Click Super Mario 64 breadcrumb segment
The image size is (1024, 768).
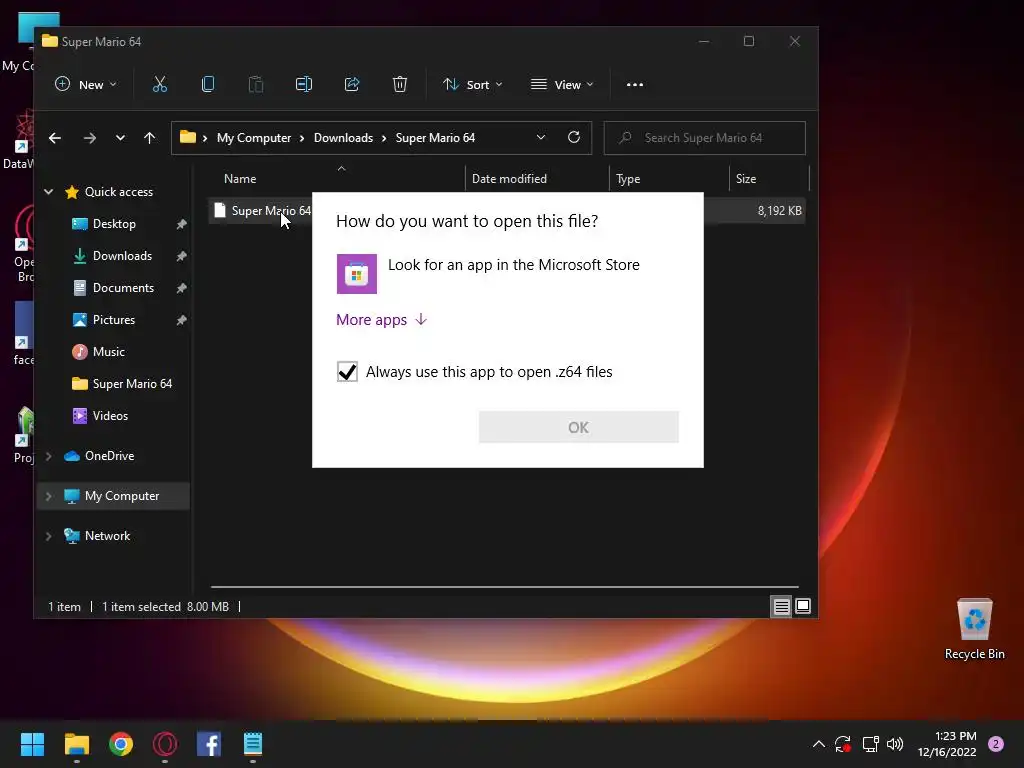click(x=436, y=138)
